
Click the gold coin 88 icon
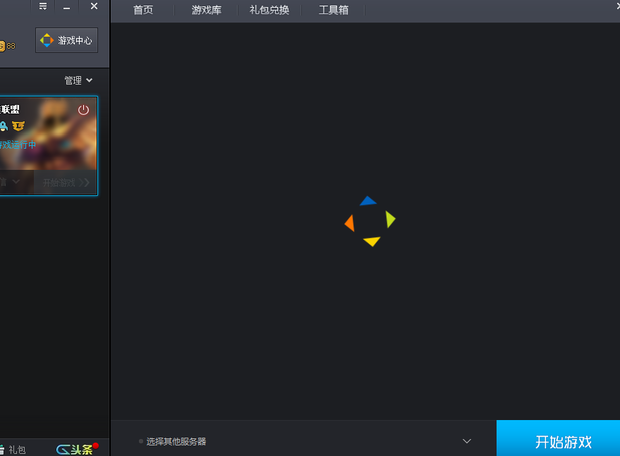[7, 46]
